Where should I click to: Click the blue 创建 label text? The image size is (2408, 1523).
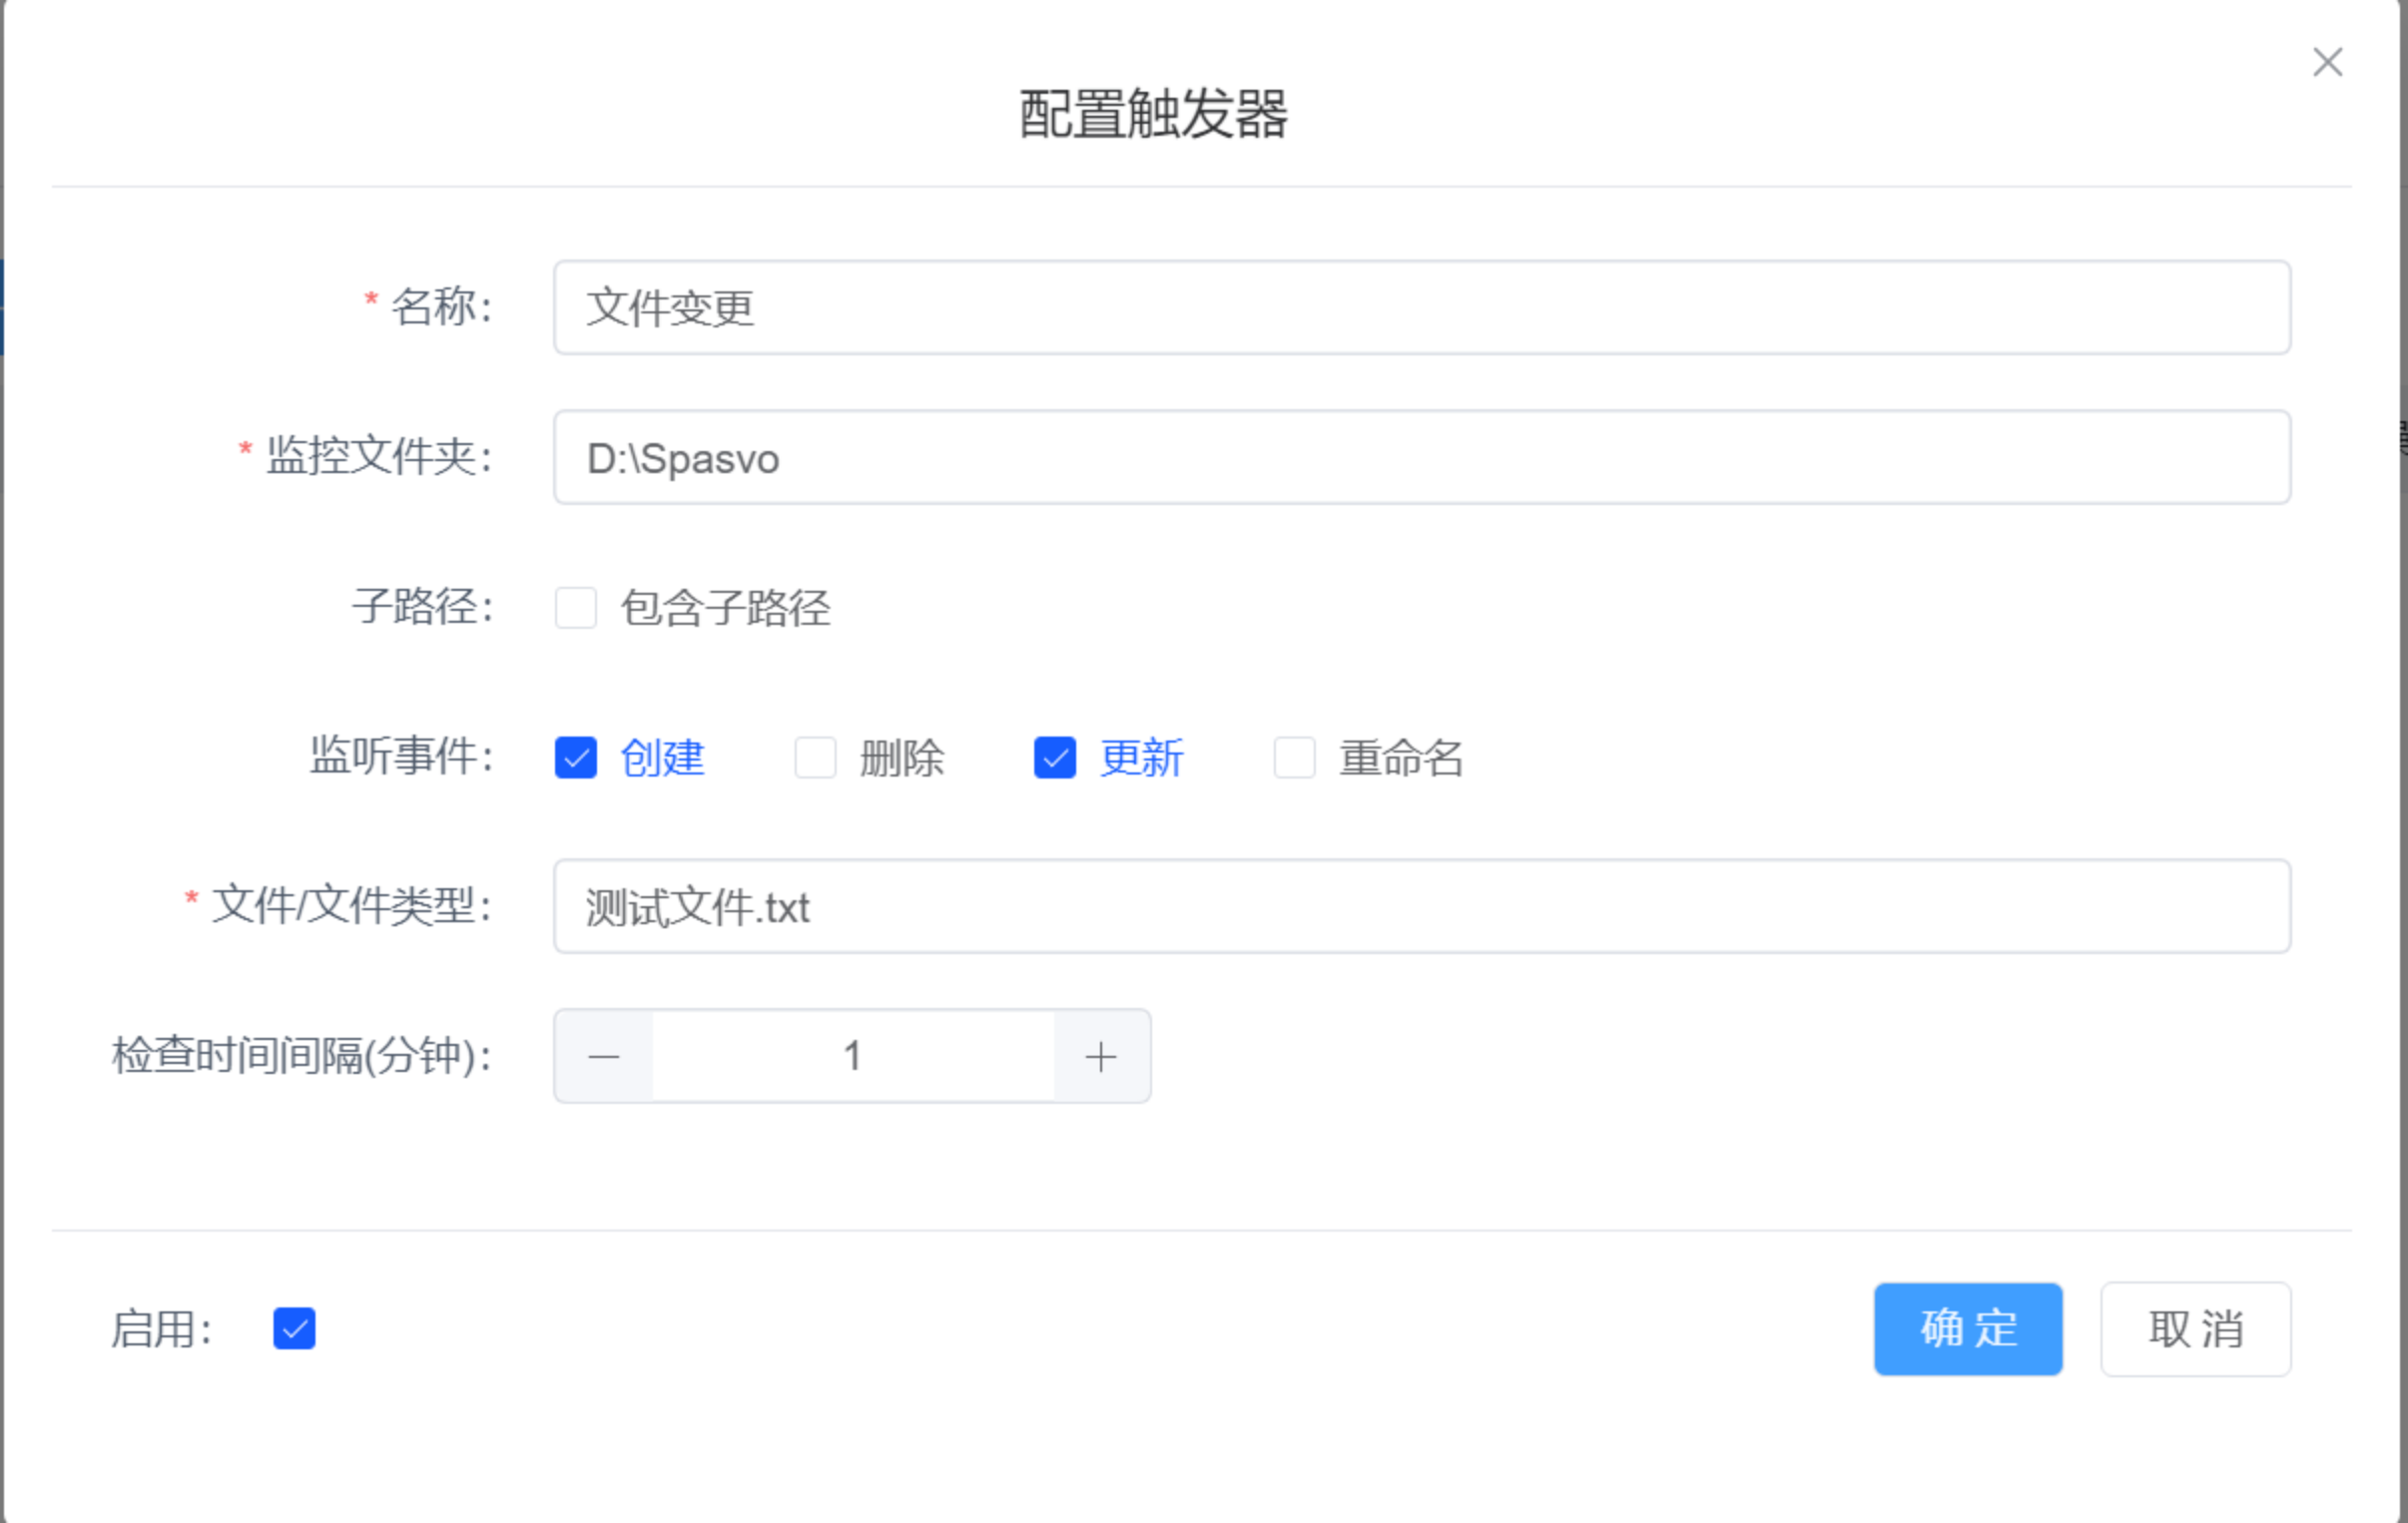tap(662, 758)
